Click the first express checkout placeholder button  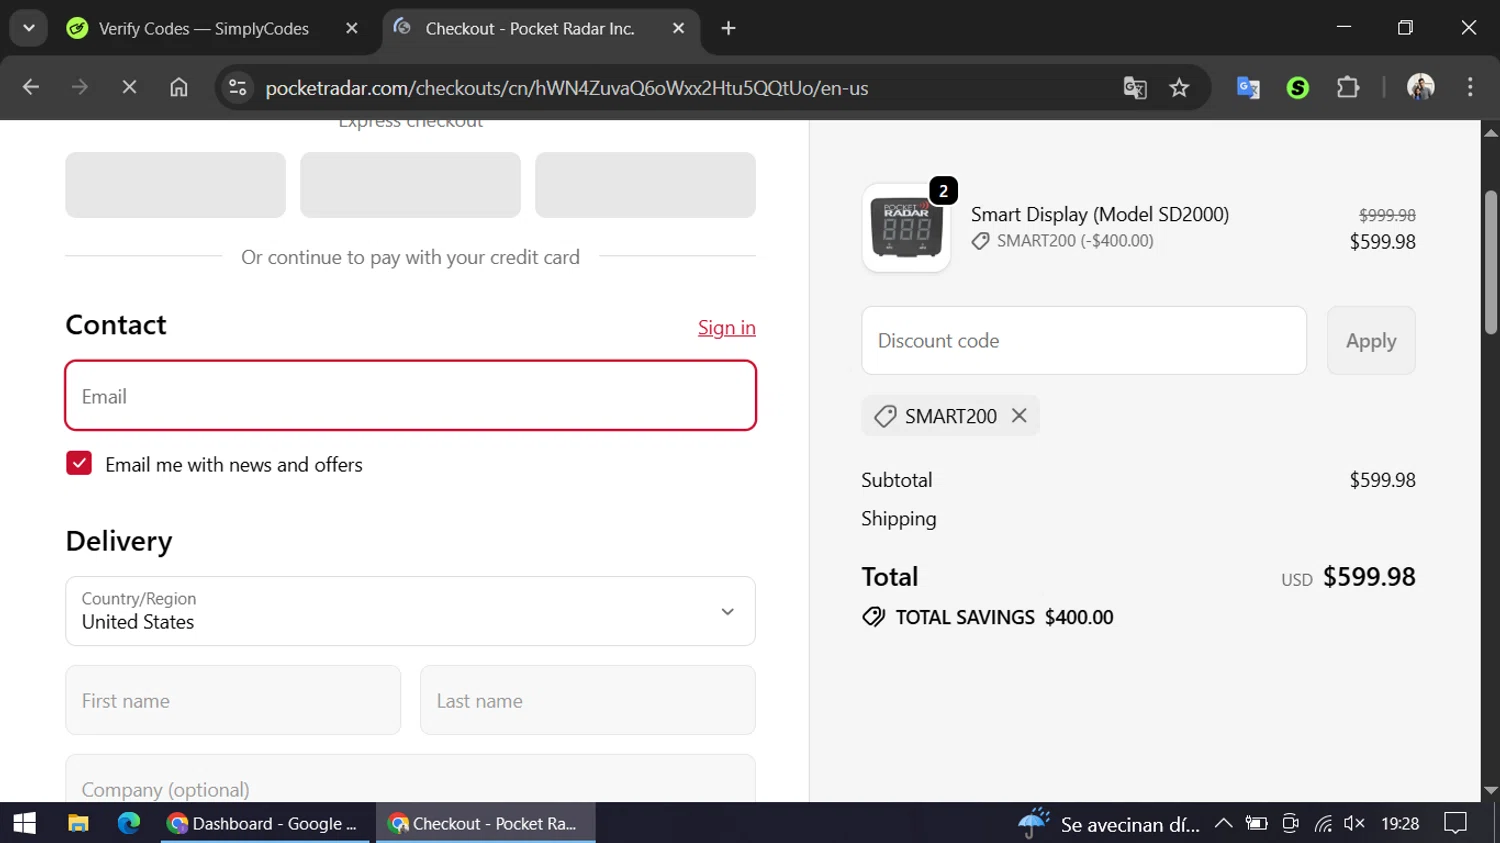176,185
